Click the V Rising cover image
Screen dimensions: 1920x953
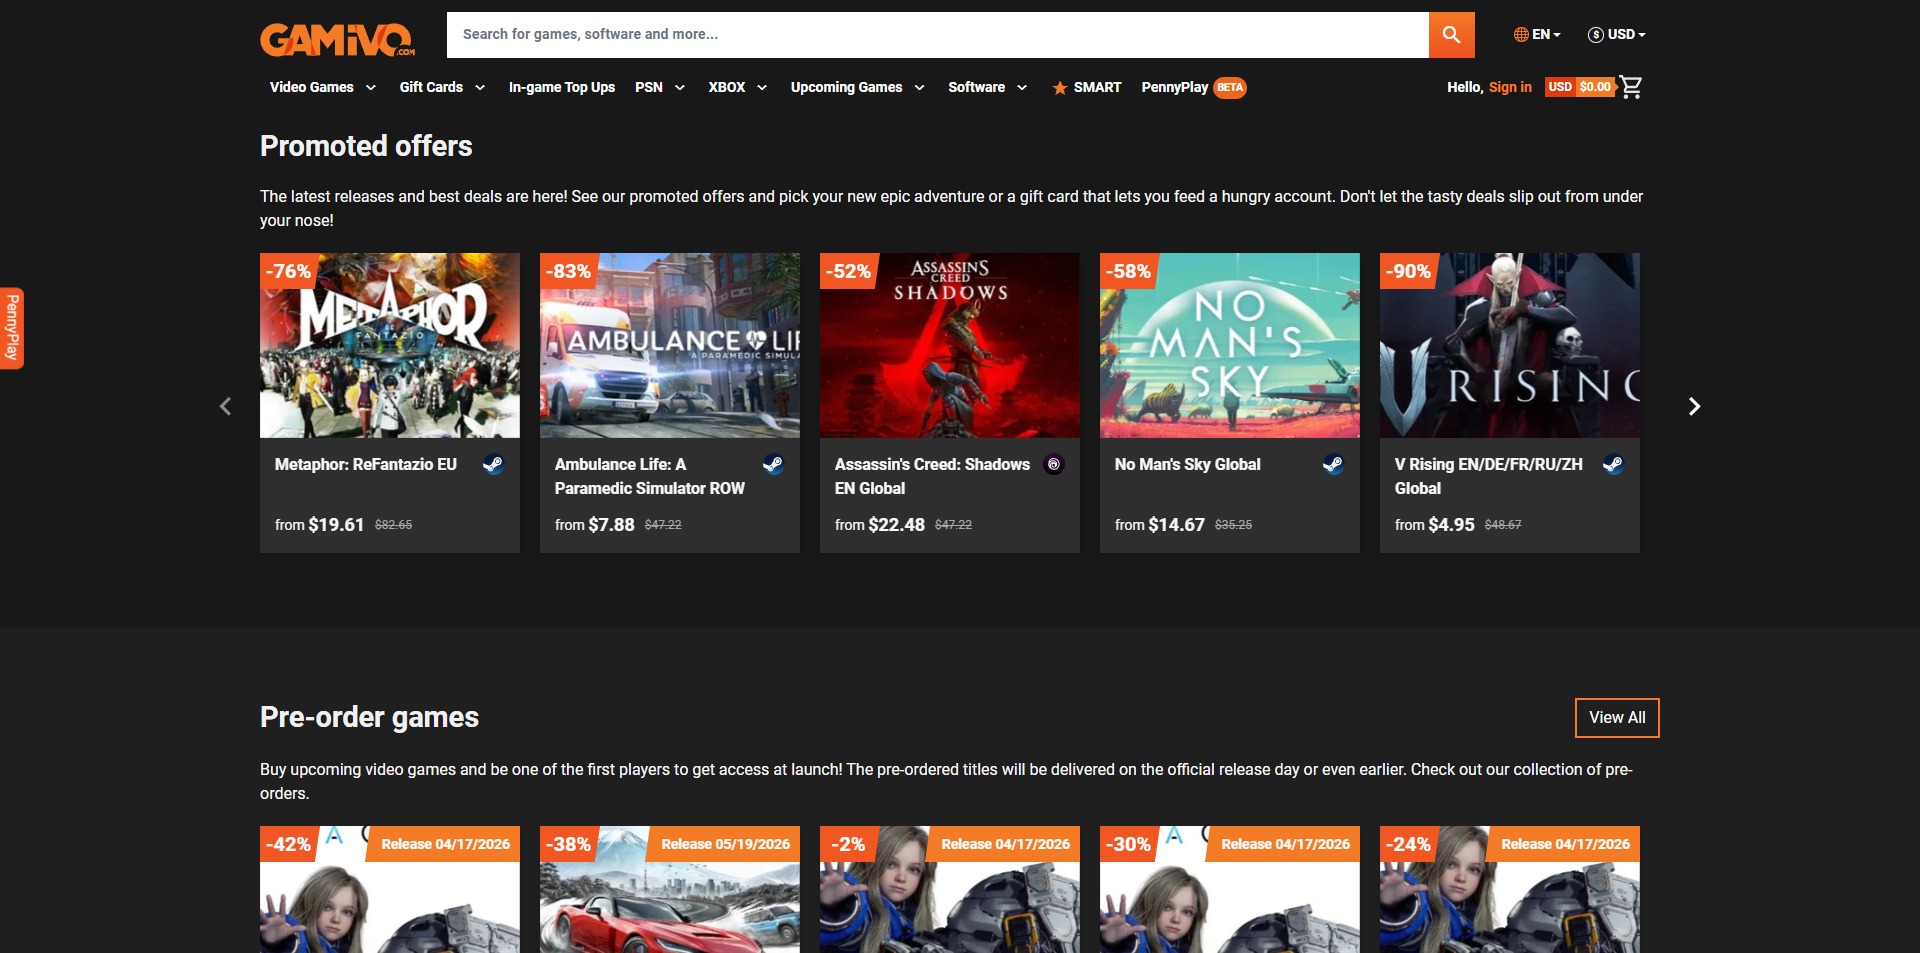1510,345
